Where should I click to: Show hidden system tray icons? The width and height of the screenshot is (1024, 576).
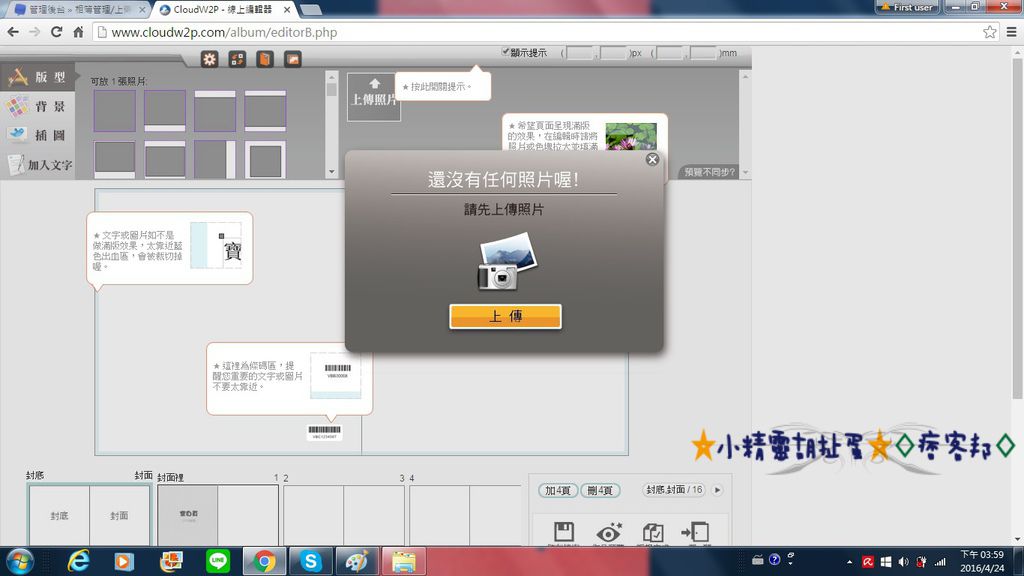tap(849, 562)
